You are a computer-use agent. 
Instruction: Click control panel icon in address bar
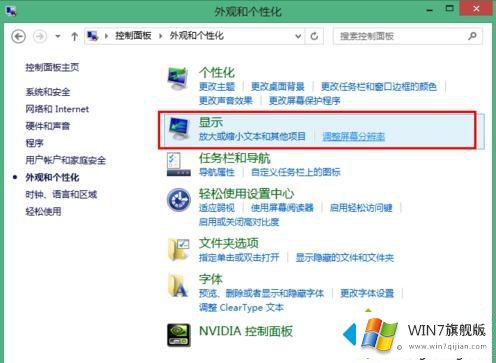tap(93, 36)
